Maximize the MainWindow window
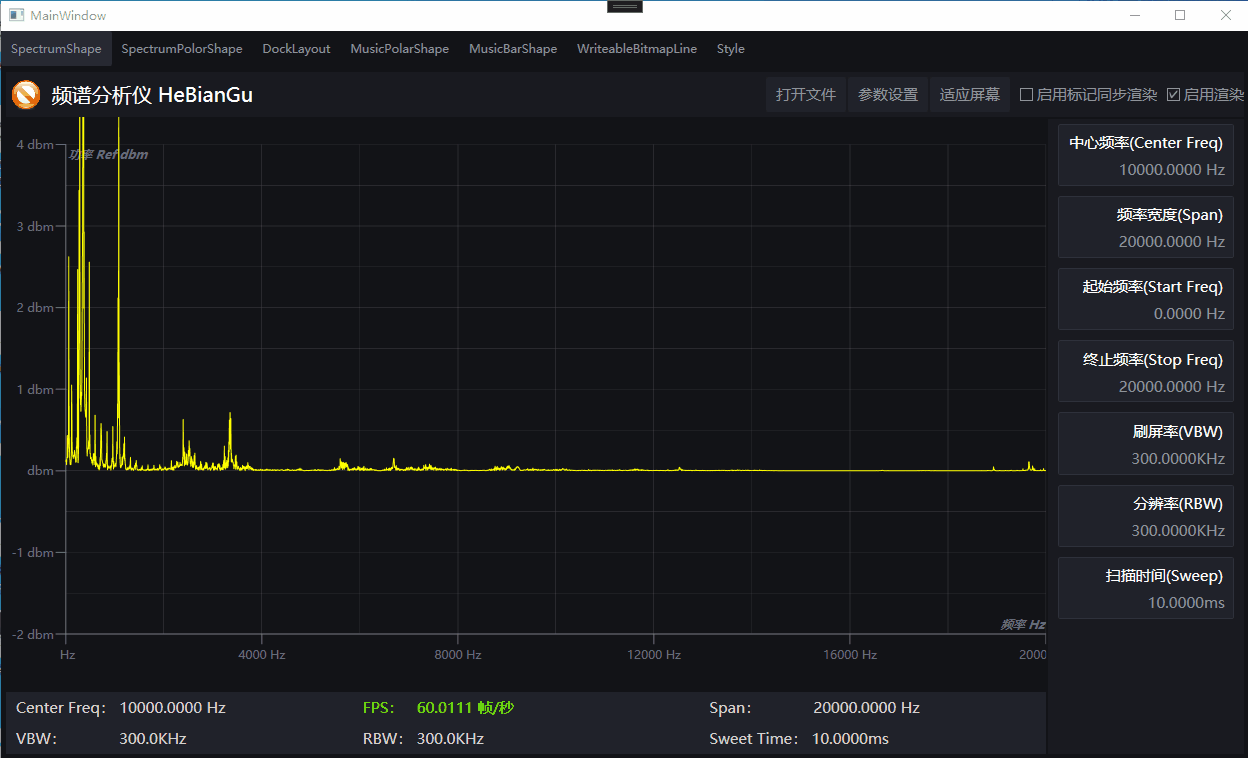Screen dimensions: 1248x758 pyautogui.click(x=1180, y=15)
